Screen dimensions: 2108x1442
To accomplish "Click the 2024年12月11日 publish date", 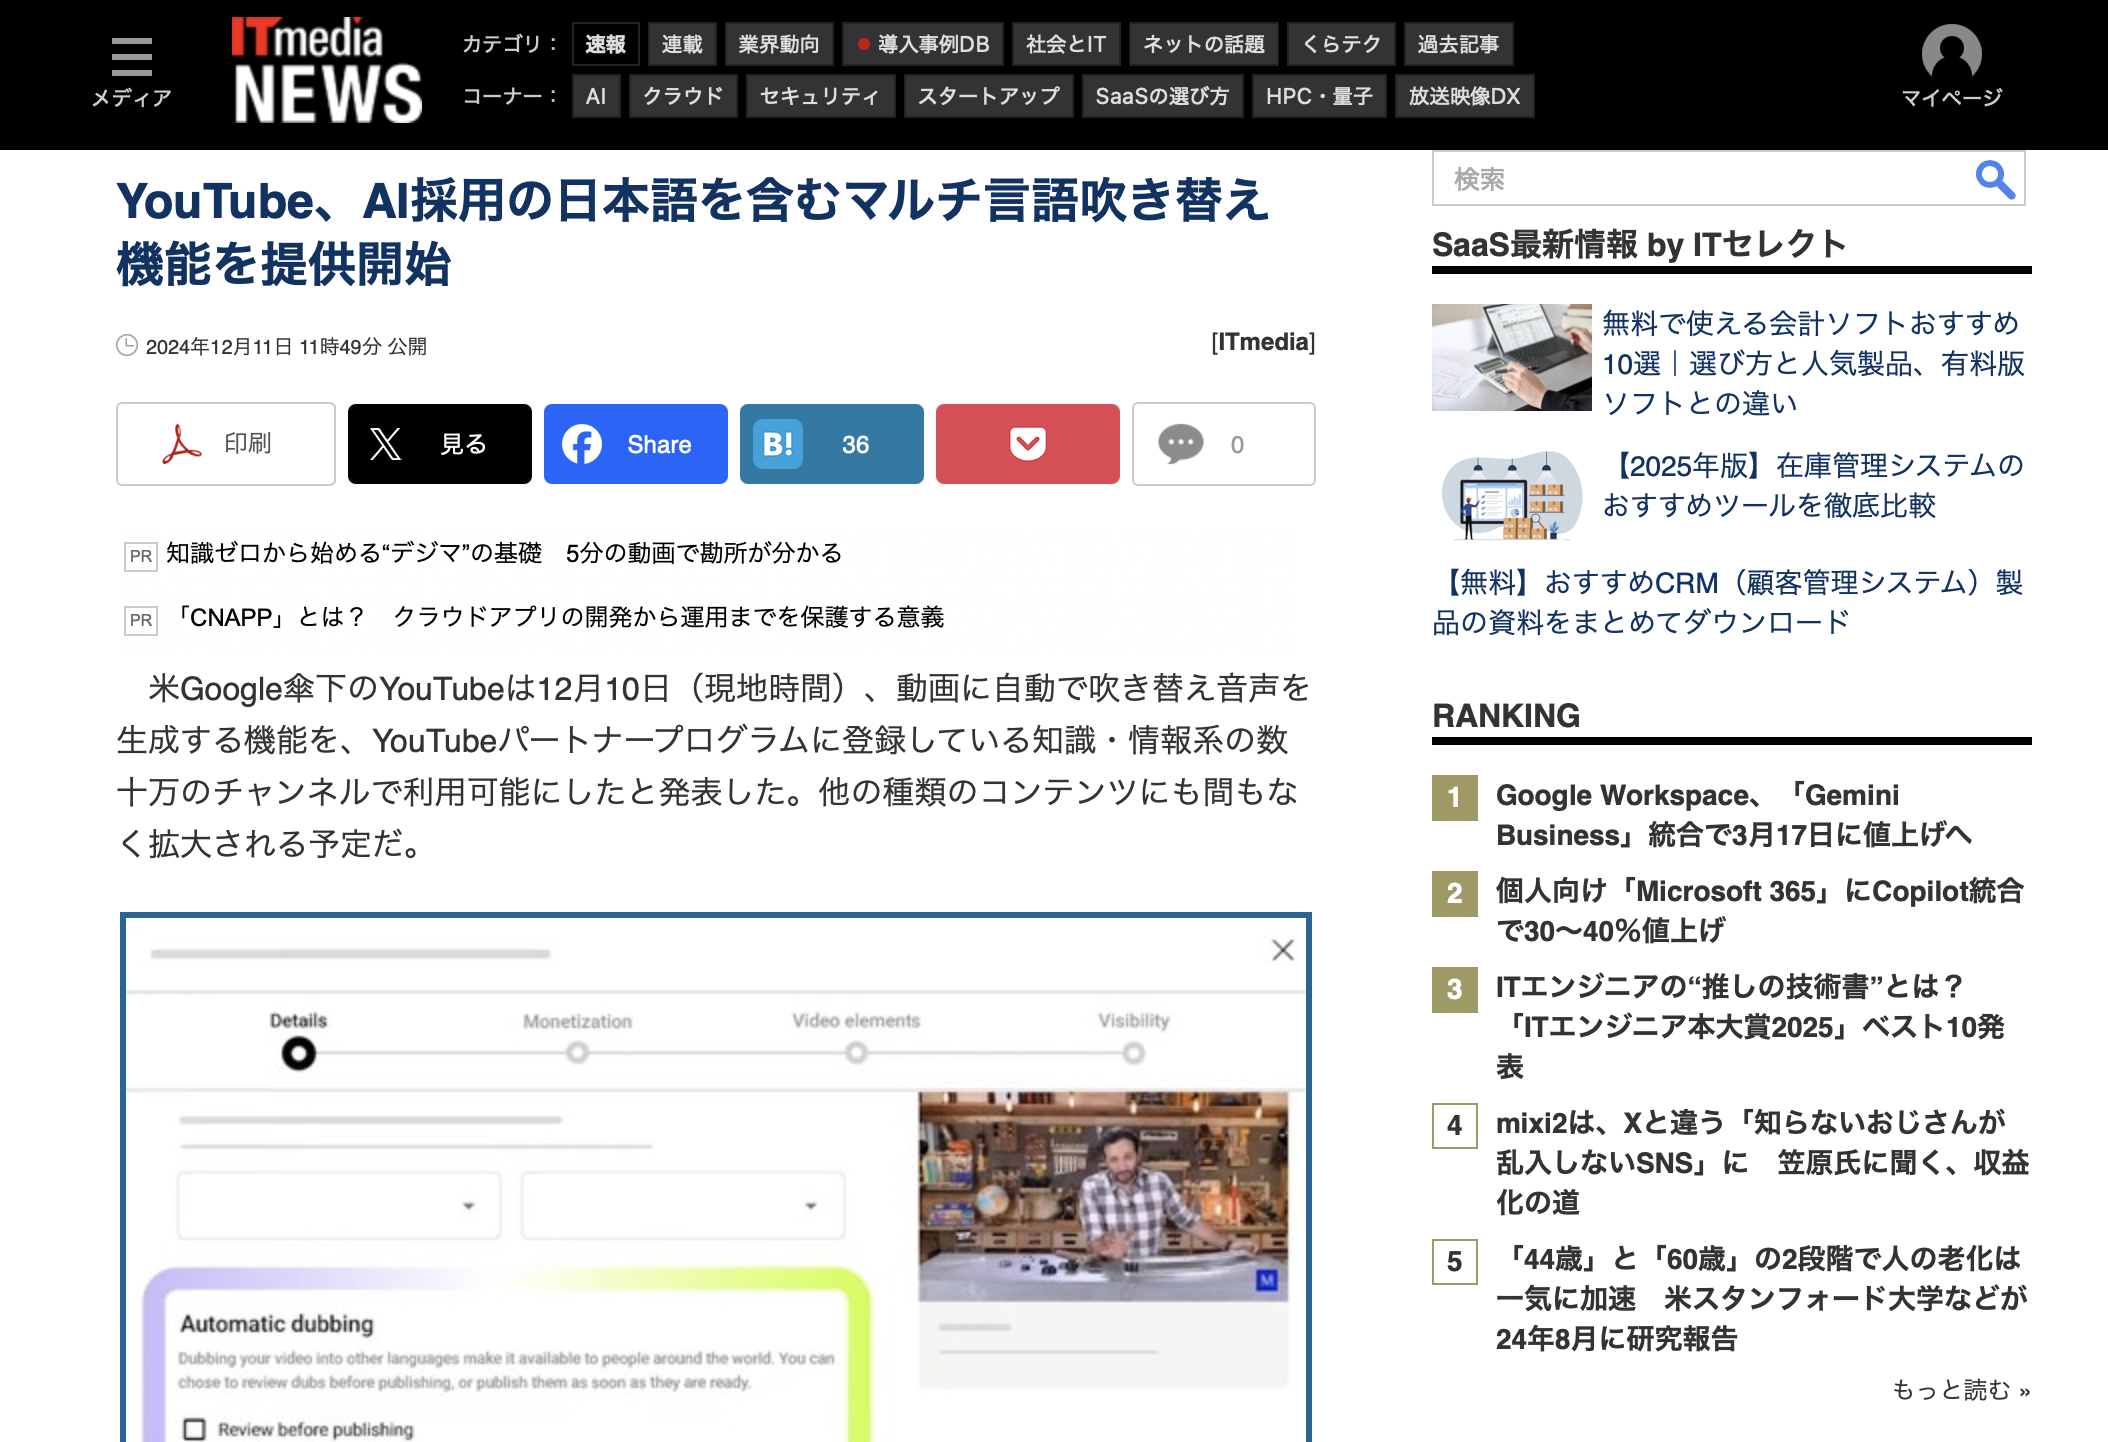I will 286,346.
